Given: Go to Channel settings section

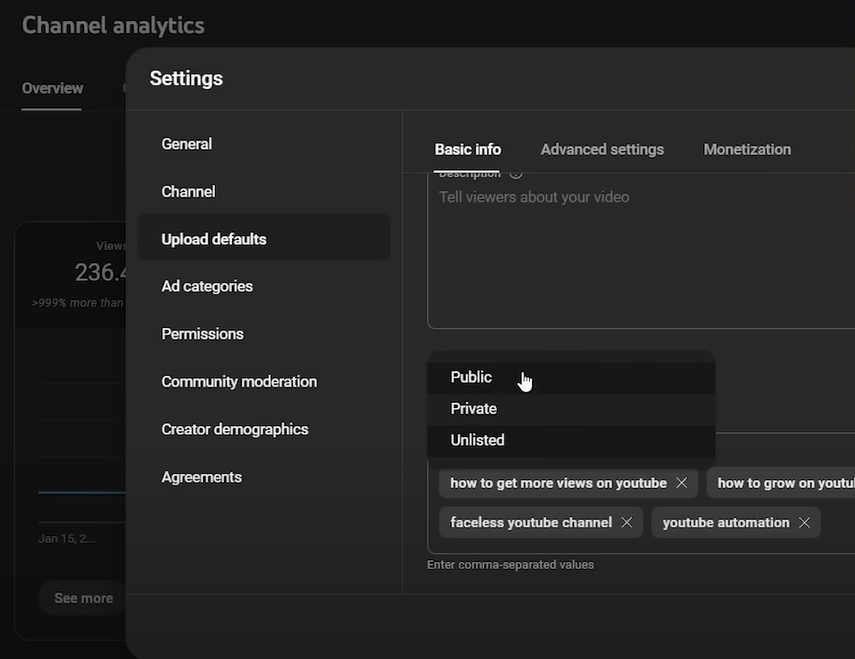Looking at the screenshot, I should 188,192.
